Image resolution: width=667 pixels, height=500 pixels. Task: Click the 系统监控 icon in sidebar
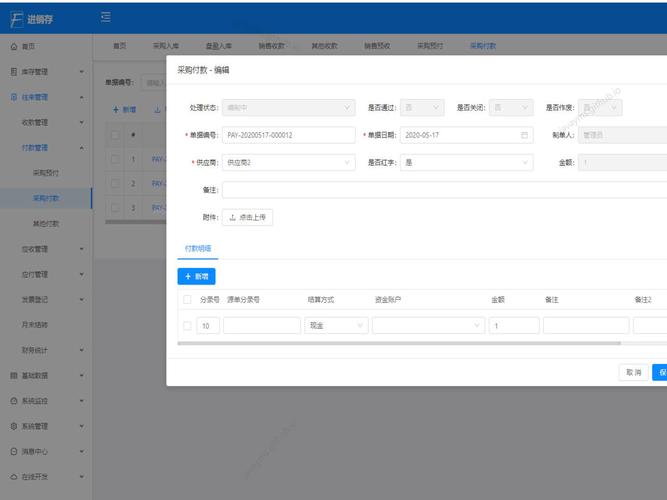[x=13, y=400]
